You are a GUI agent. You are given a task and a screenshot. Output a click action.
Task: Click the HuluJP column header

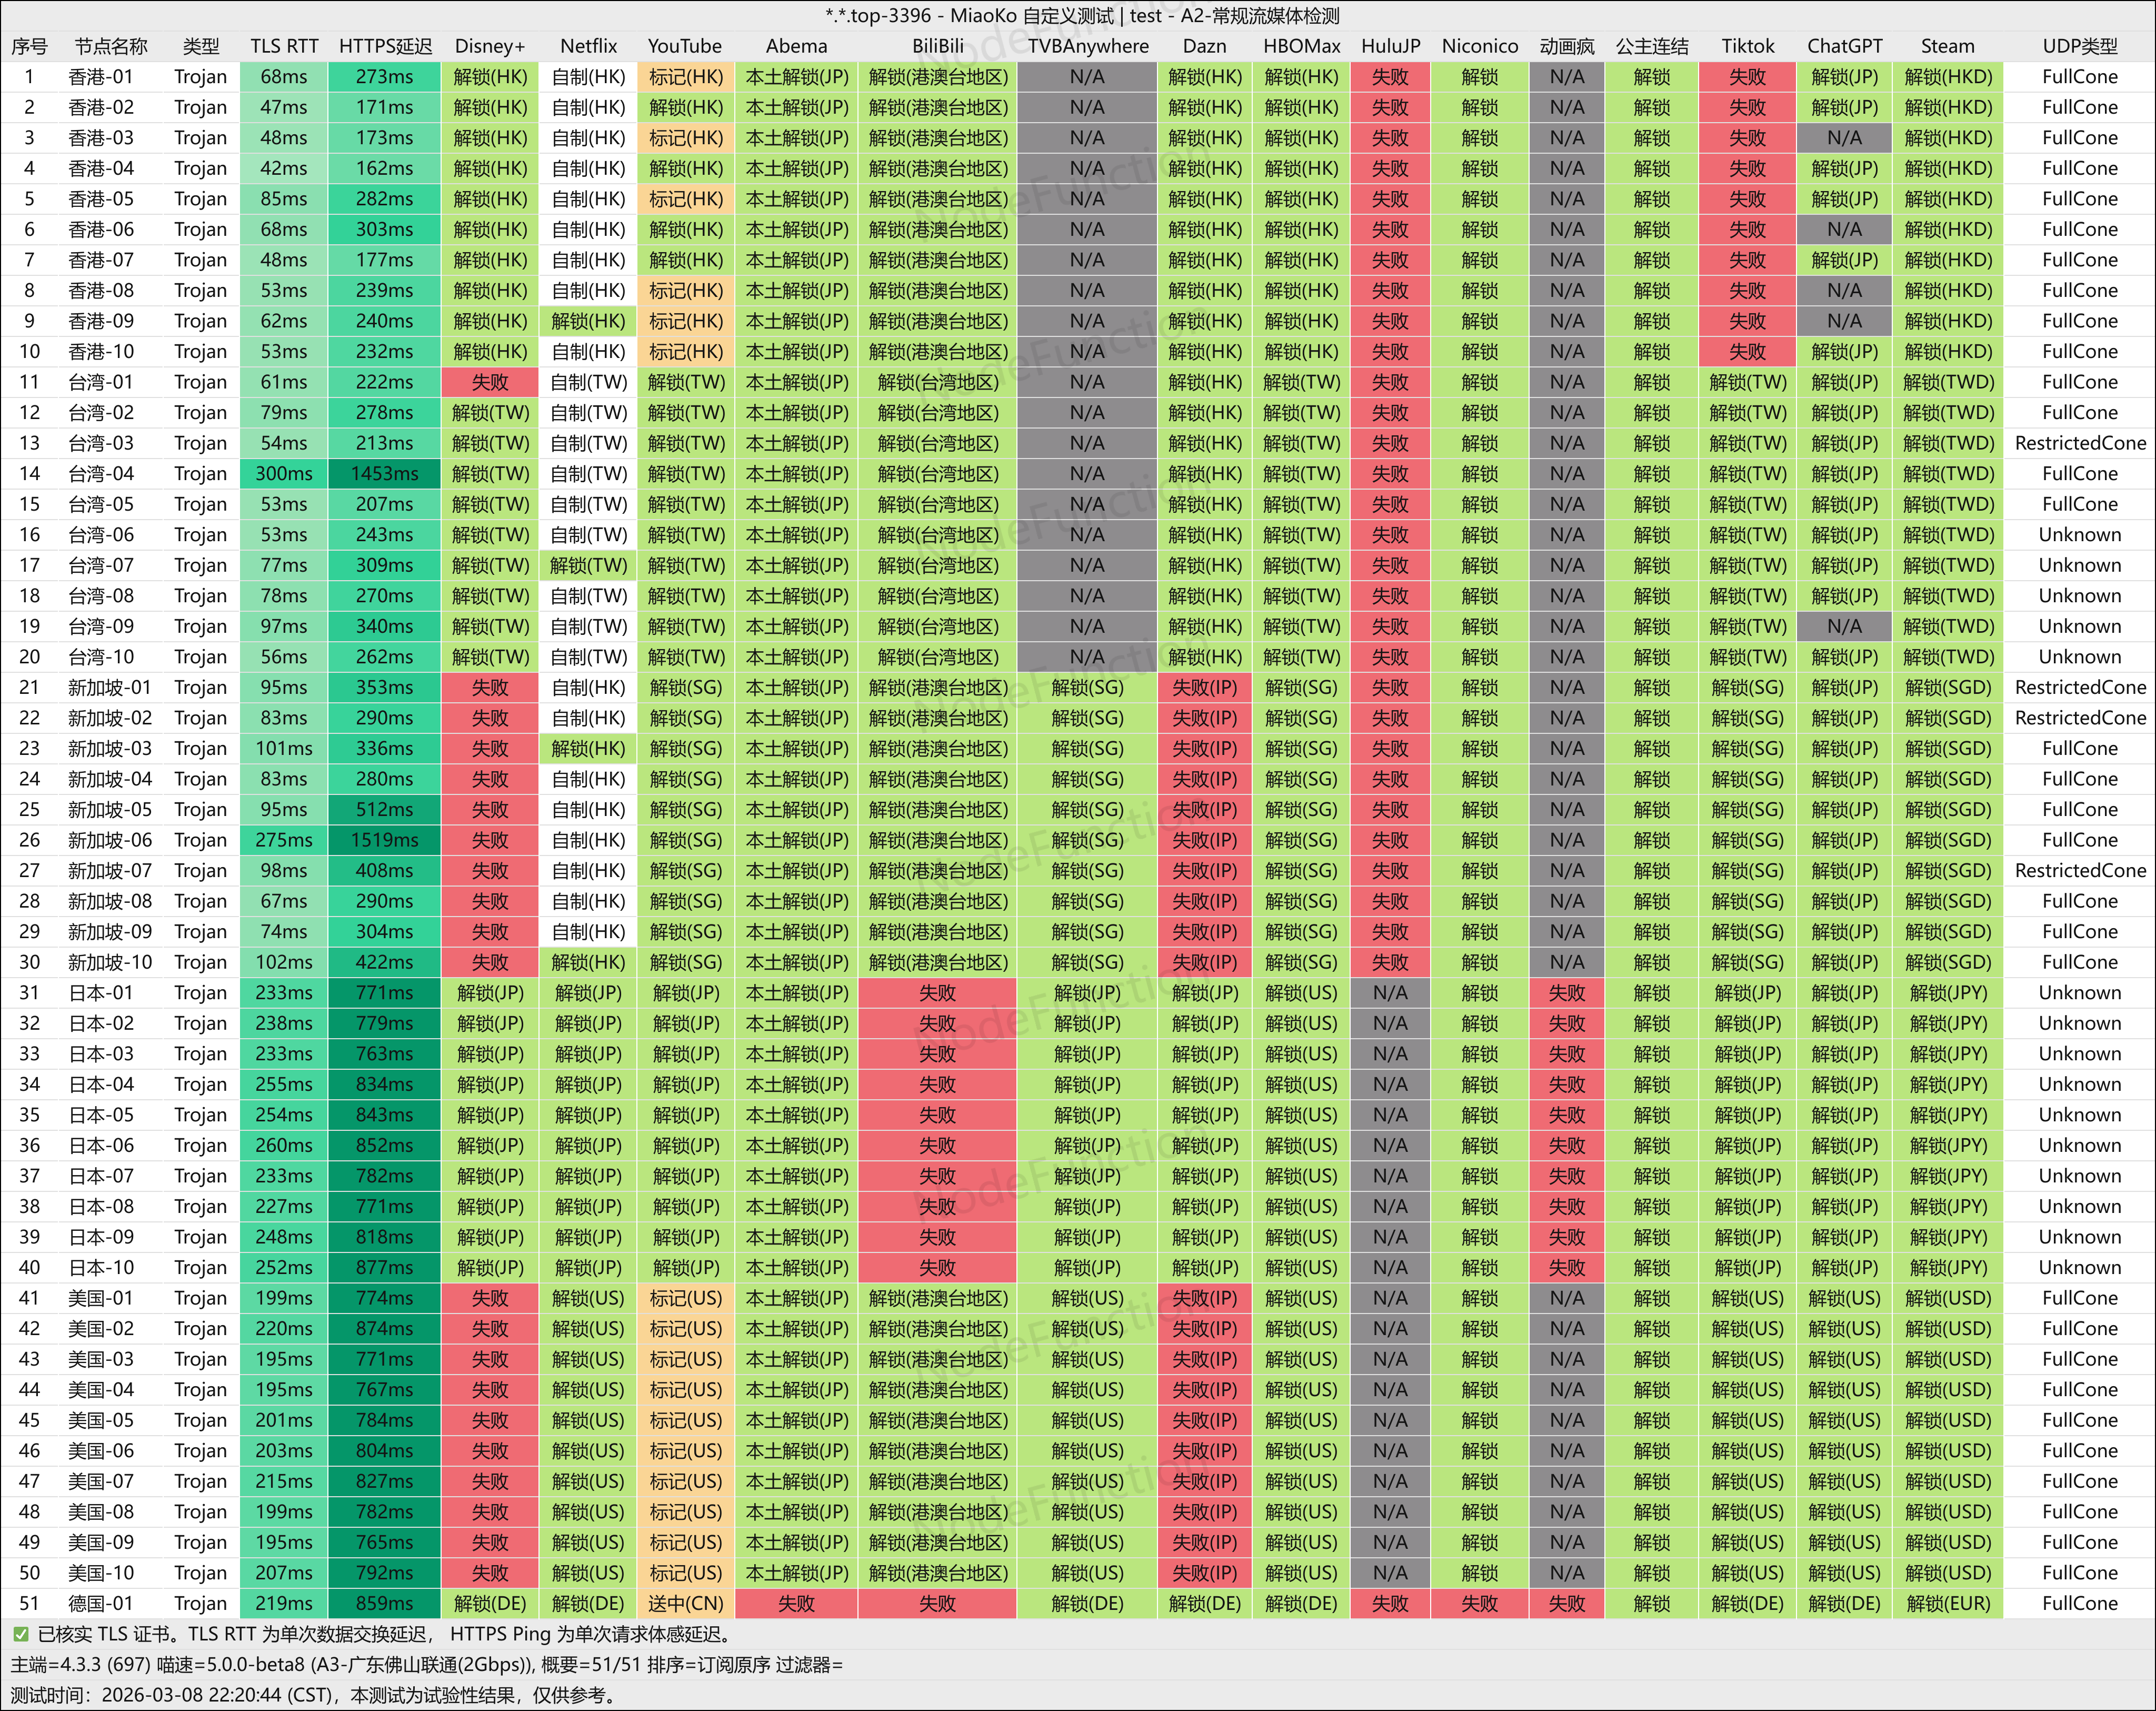tap(1390, 46)
